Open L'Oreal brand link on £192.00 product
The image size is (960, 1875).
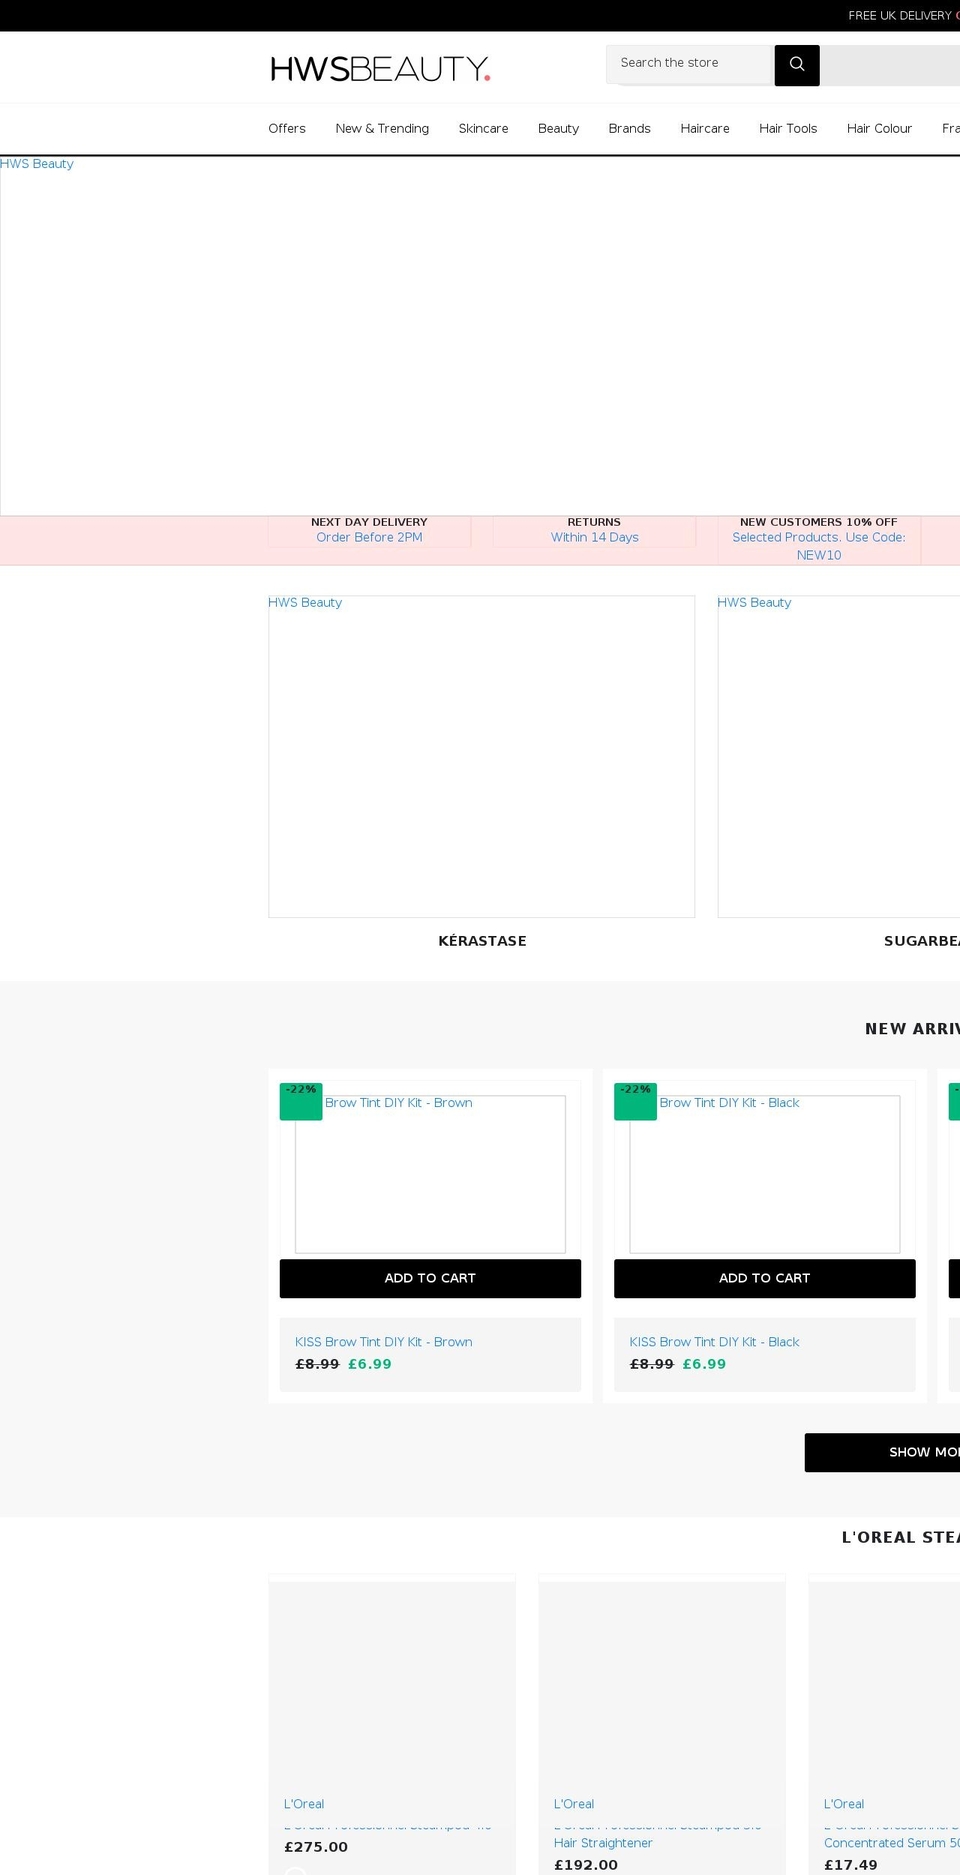click(x=574, y=1804)
